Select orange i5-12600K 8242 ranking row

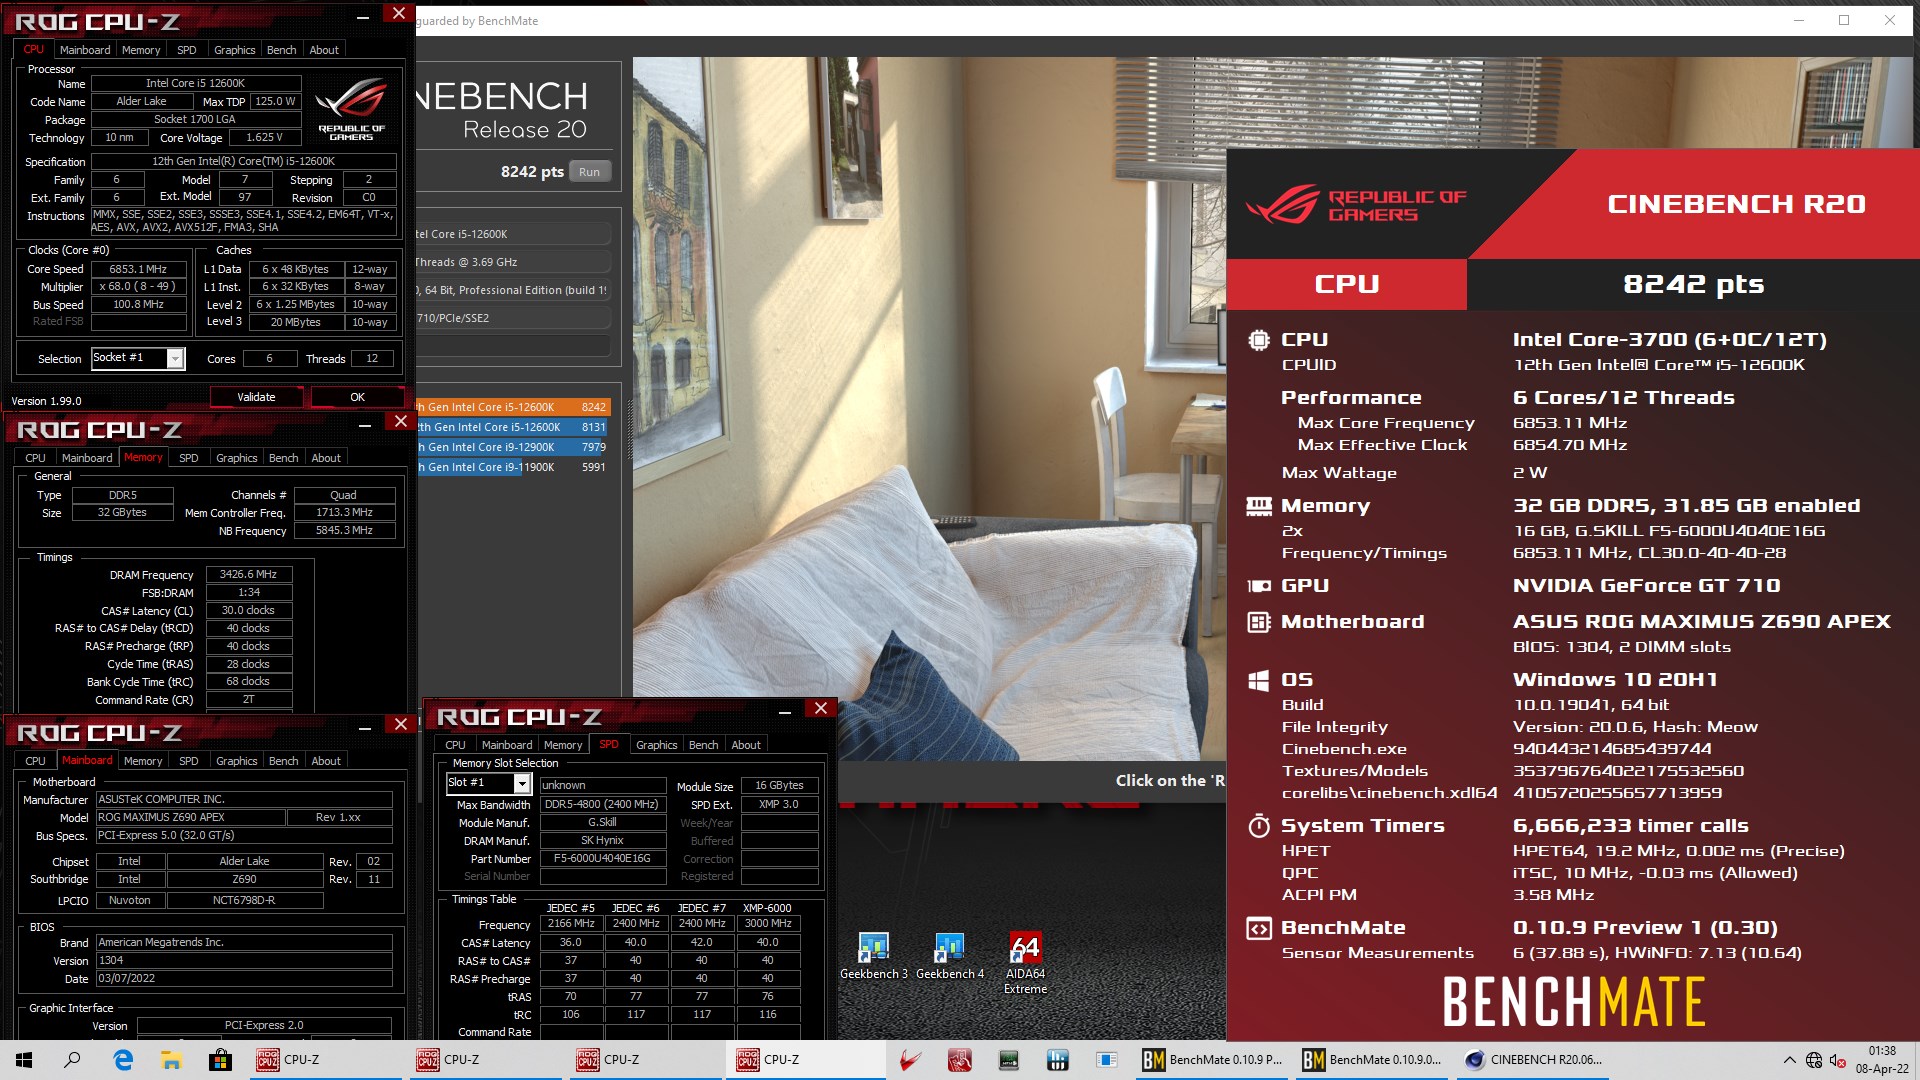(512, 407)
